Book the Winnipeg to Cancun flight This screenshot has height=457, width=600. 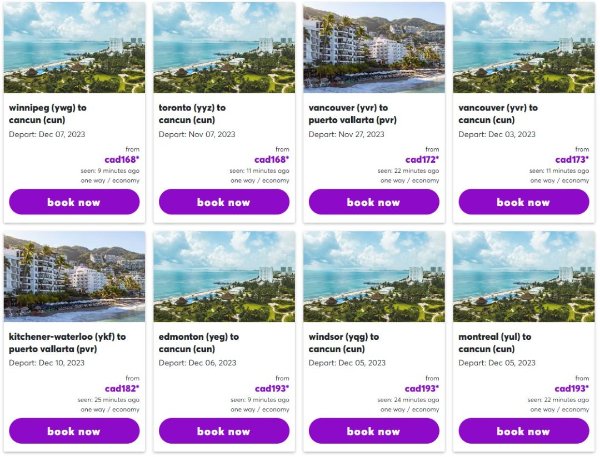pos(74,202)
